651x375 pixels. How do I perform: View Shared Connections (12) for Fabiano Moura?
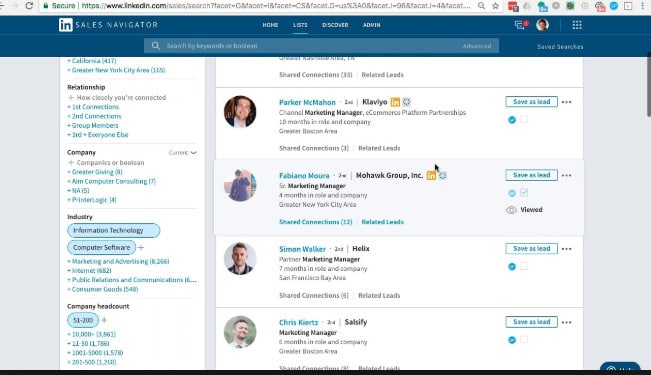click(x=316, y=222)
